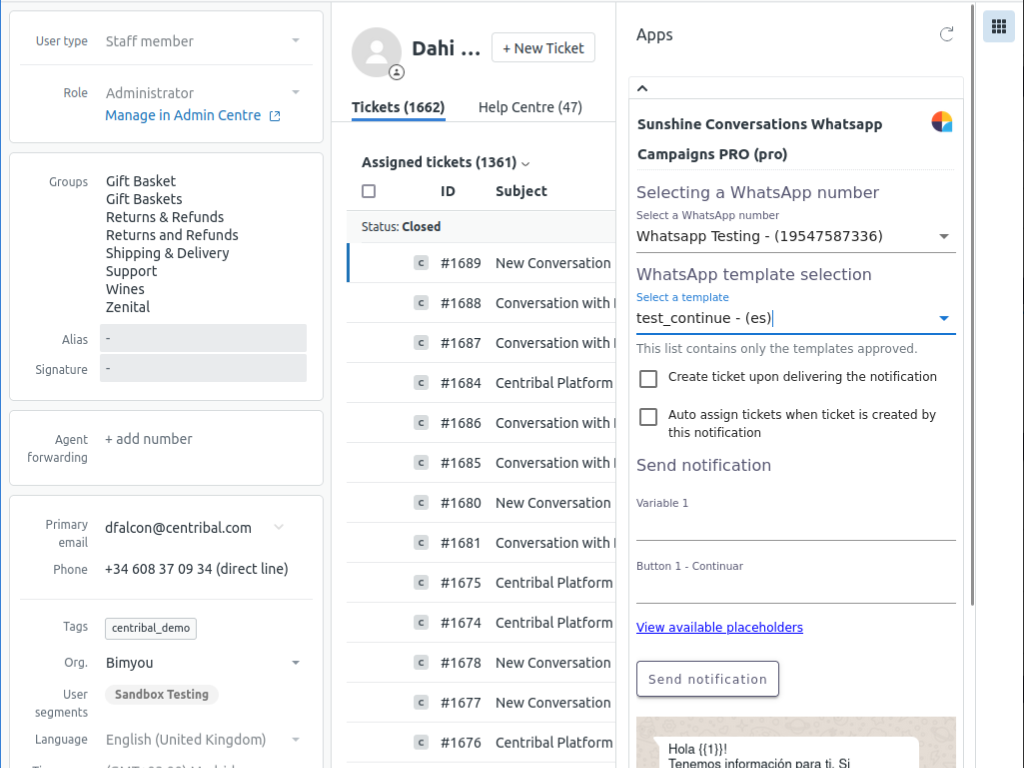The height and width of the screenshot is (768, 1024).
Task: Click the closed status icon for ticket #1688
Action: pyautogui.click(x=421, y=303)
